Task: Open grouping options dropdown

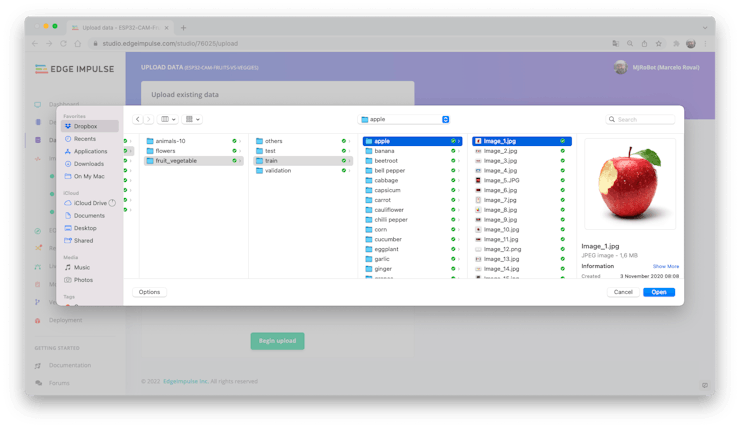Action: click(193, 119)
